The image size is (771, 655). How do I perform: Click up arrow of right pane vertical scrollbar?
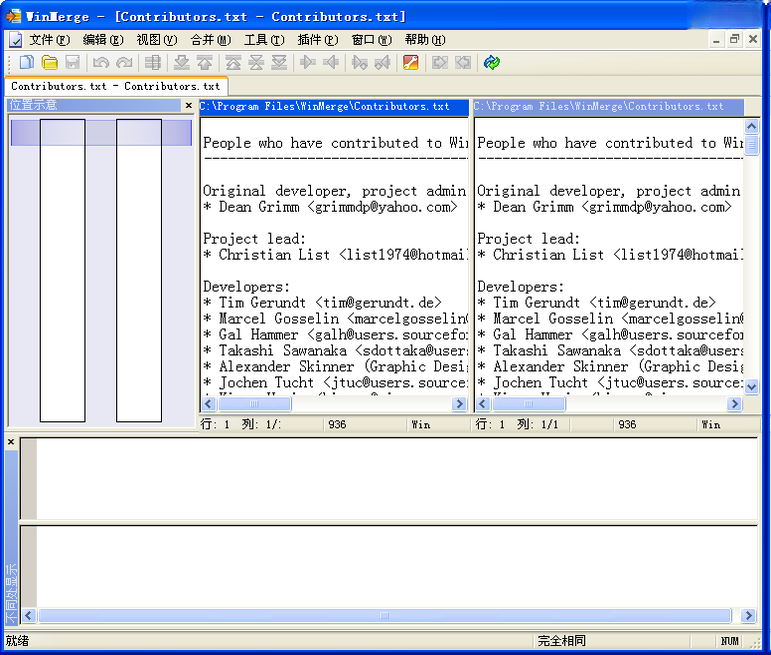[751, 126]
